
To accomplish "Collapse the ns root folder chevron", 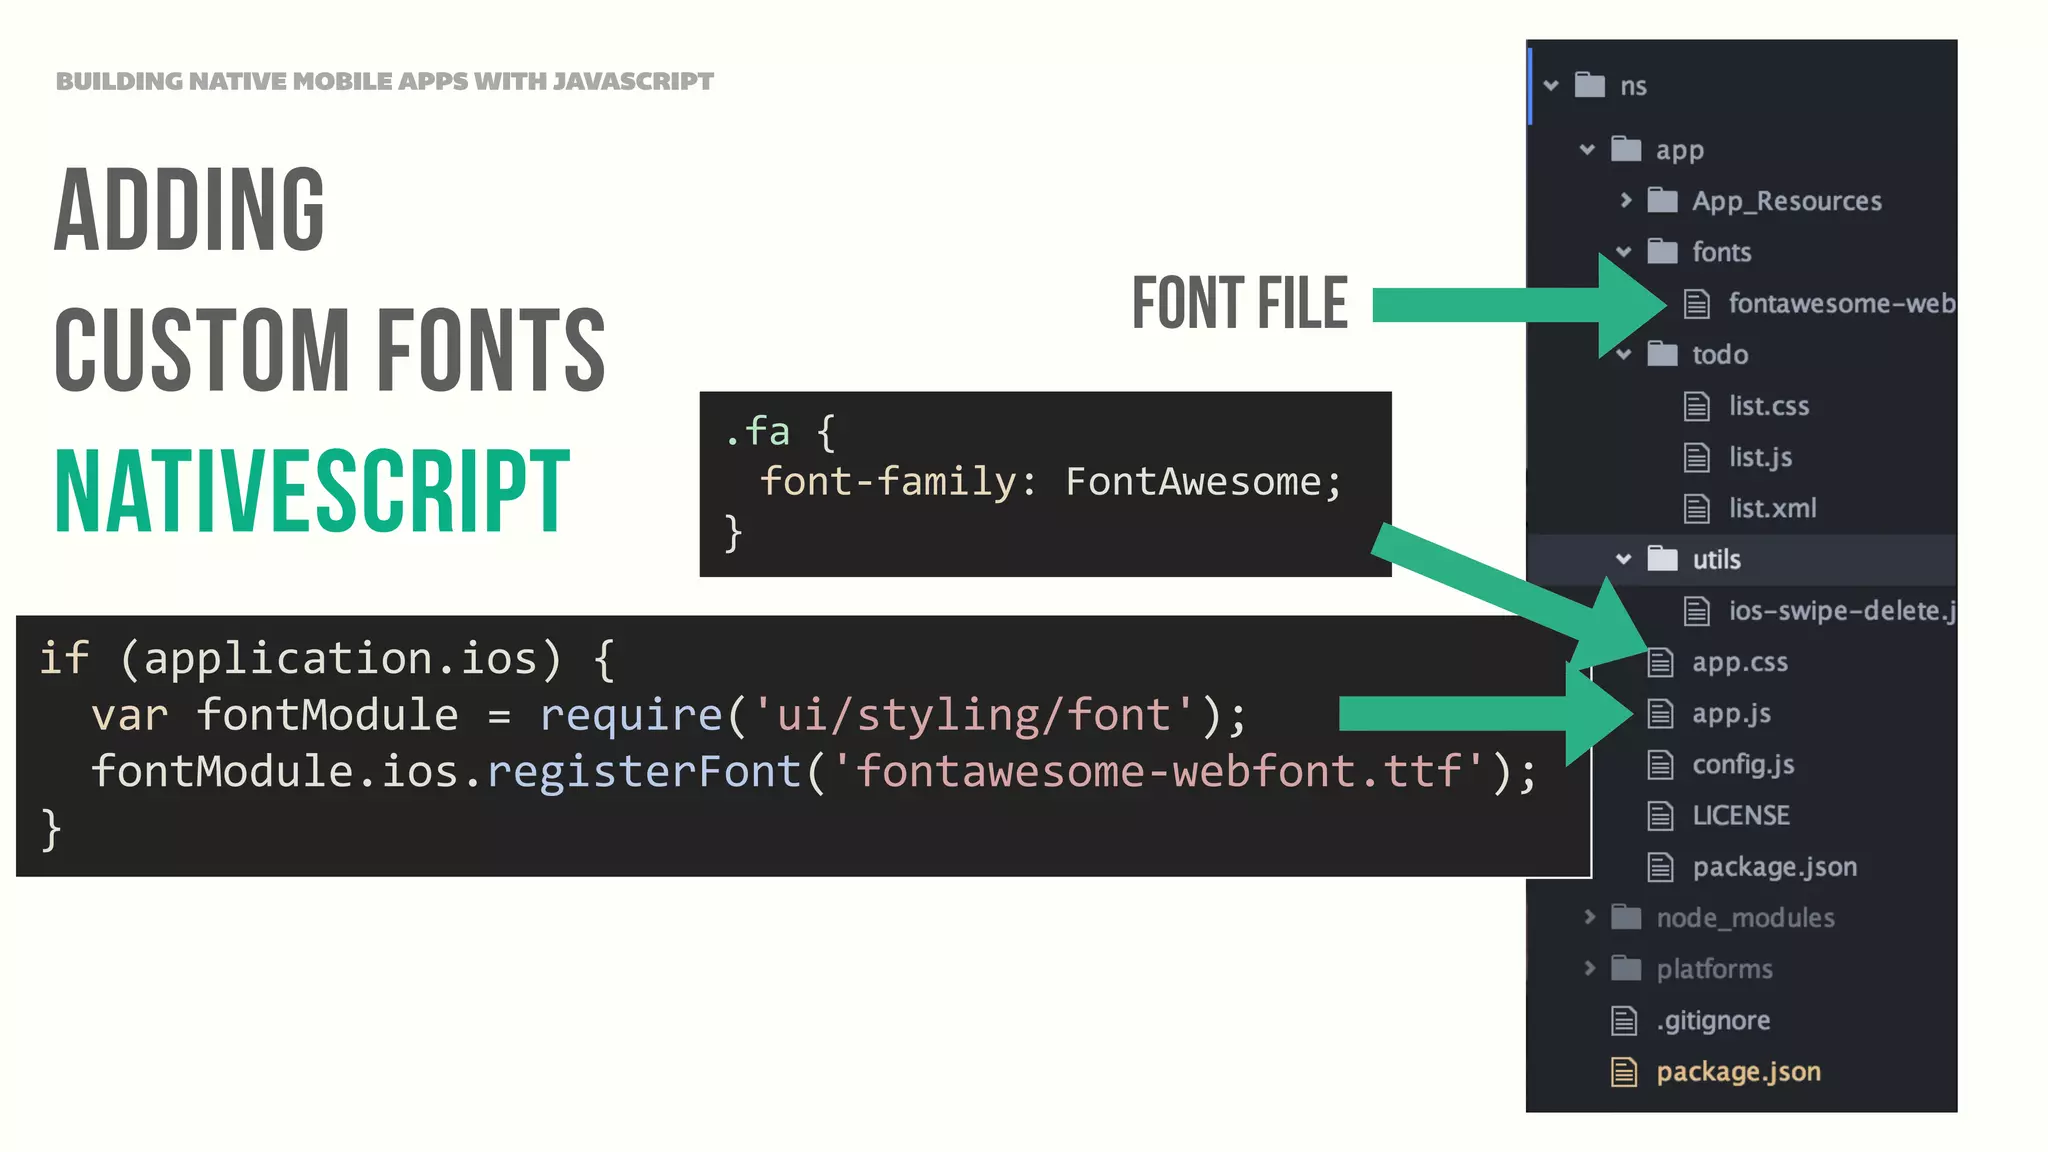I will click(x=1551, y=86).
